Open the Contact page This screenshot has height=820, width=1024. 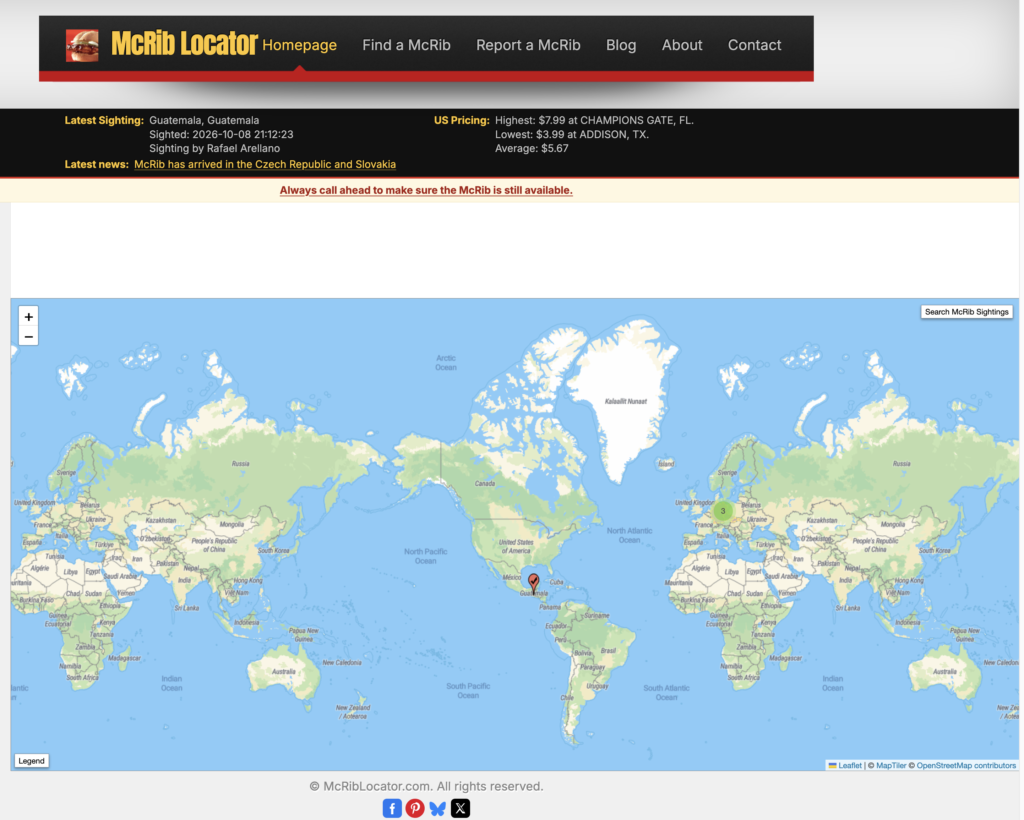click(x=754, y=45)
